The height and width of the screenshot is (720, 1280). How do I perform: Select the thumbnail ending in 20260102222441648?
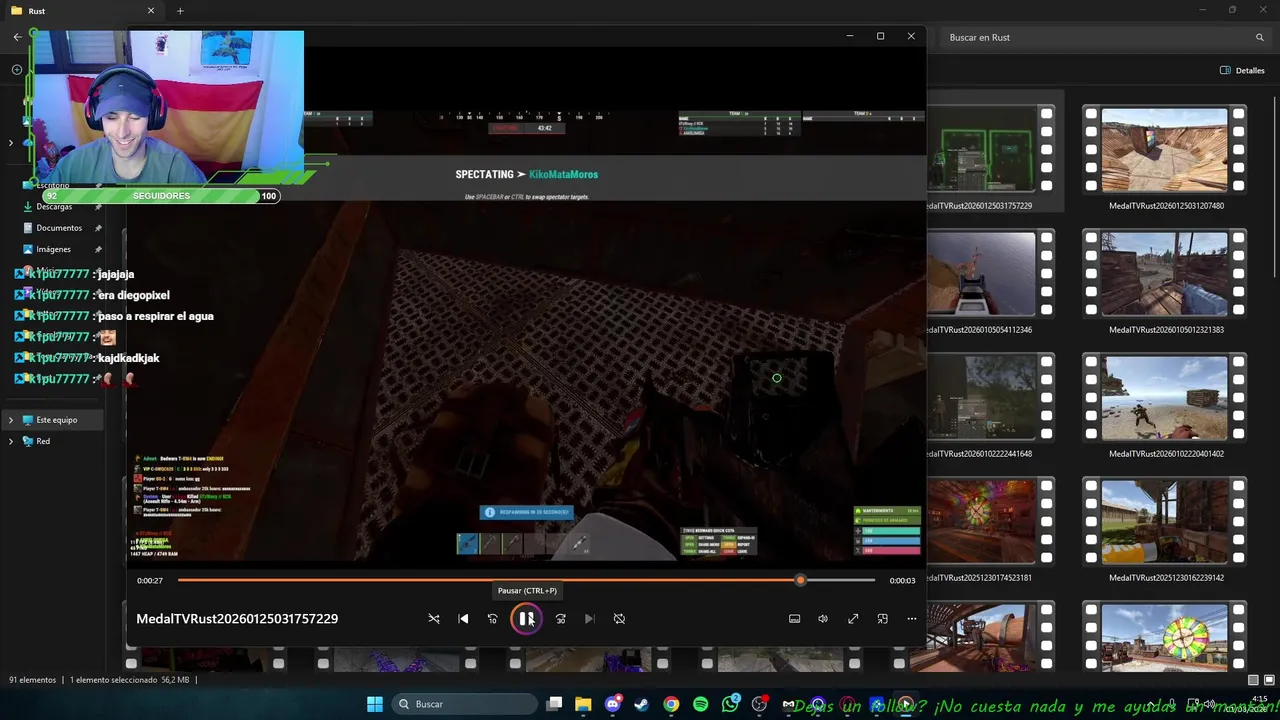[990, 398]
